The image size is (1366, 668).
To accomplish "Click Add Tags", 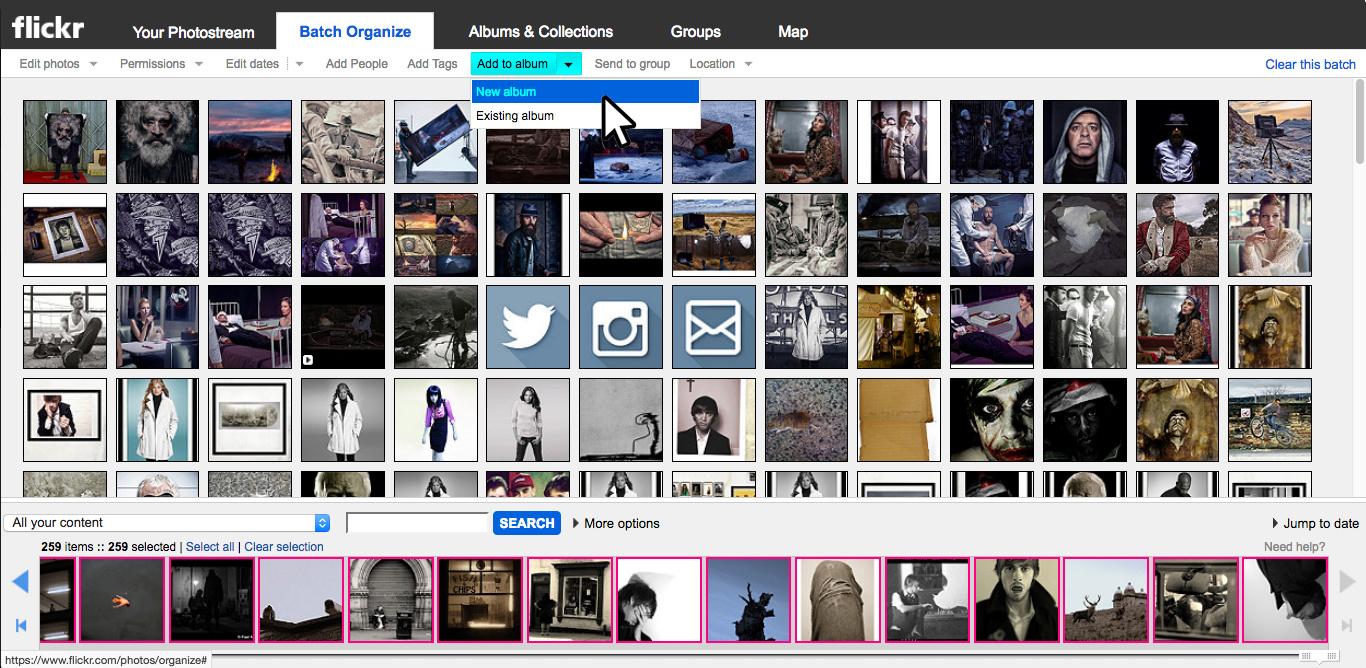I will click(432, 64).
